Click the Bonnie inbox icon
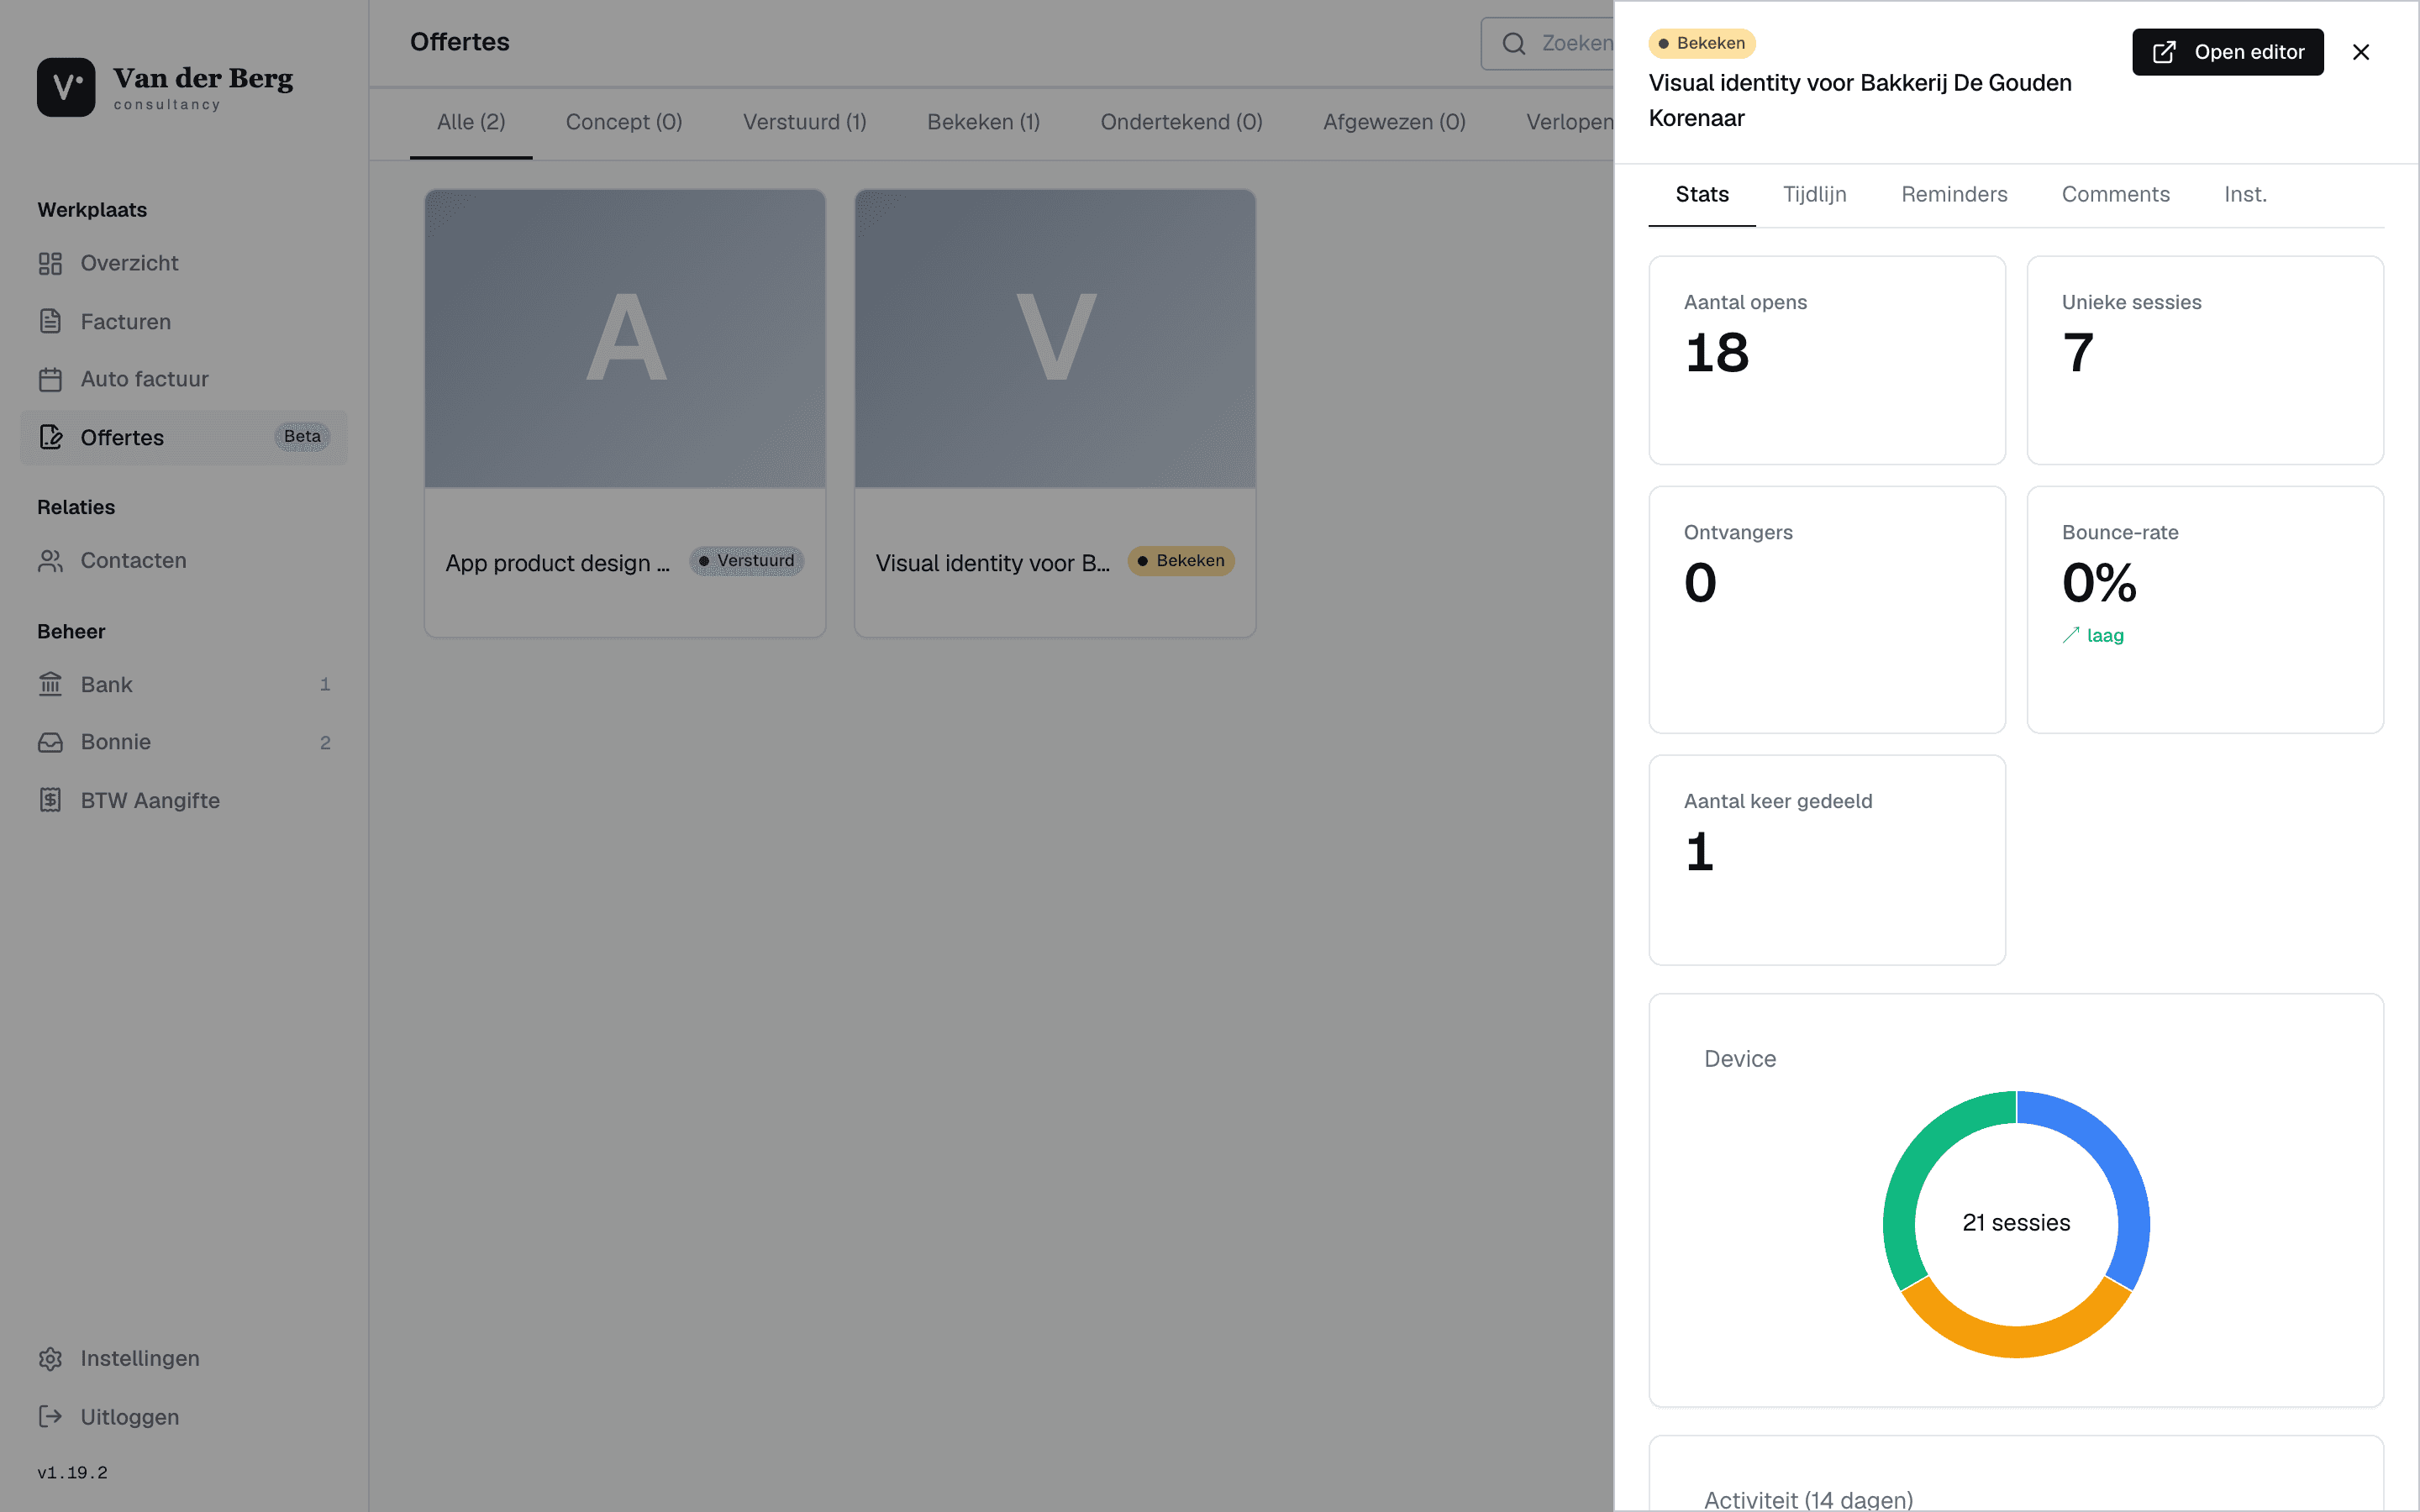 pos(50,742)
